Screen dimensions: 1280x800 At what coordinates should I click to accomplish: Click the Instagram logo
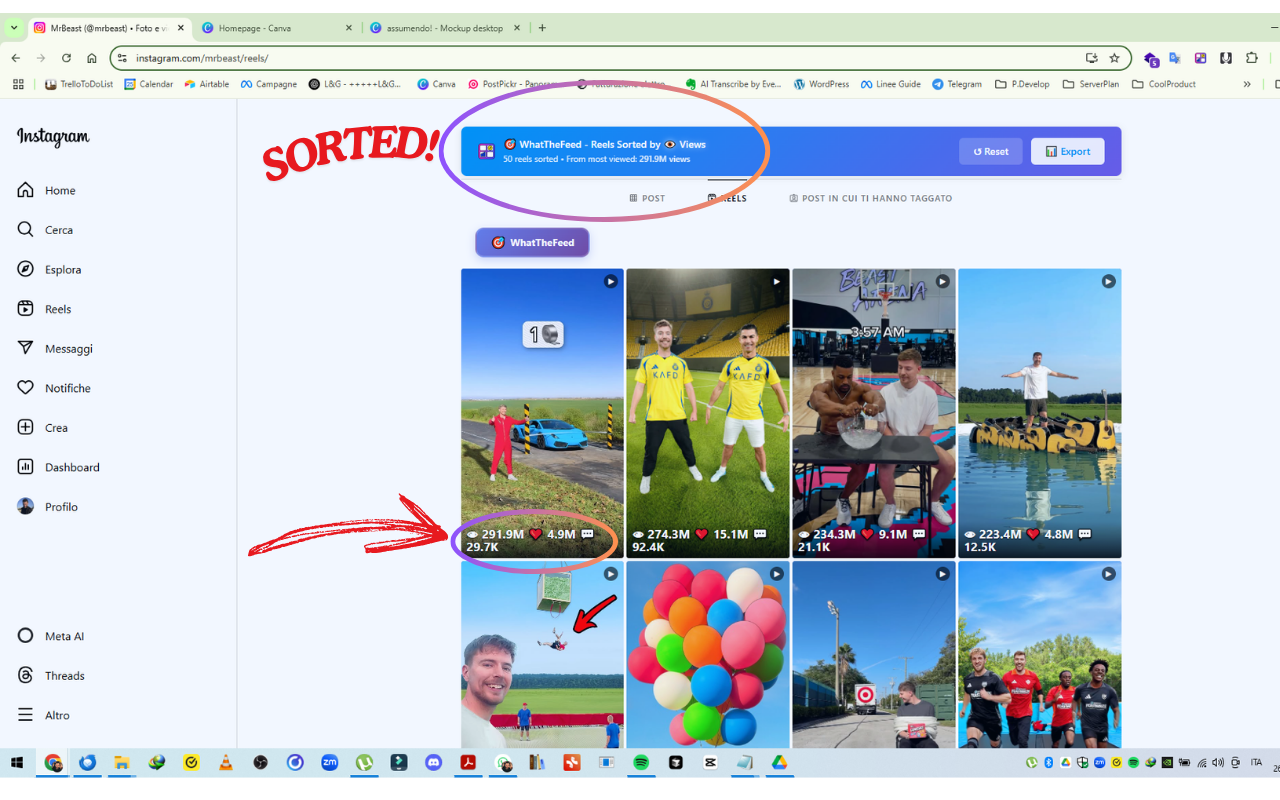pos(53,137)
